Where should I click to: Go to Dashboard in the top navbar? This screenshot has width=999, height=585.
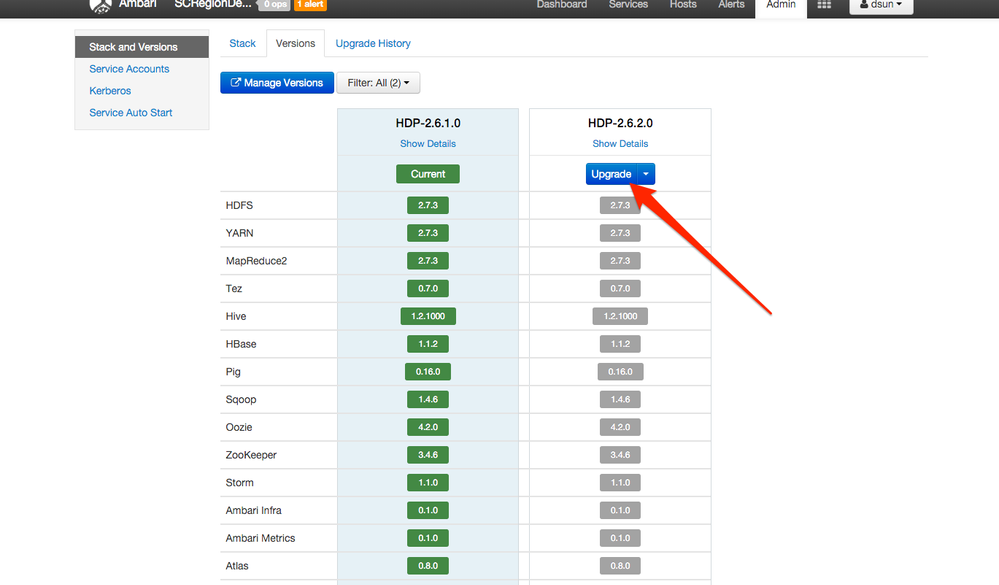click(561, 4)
